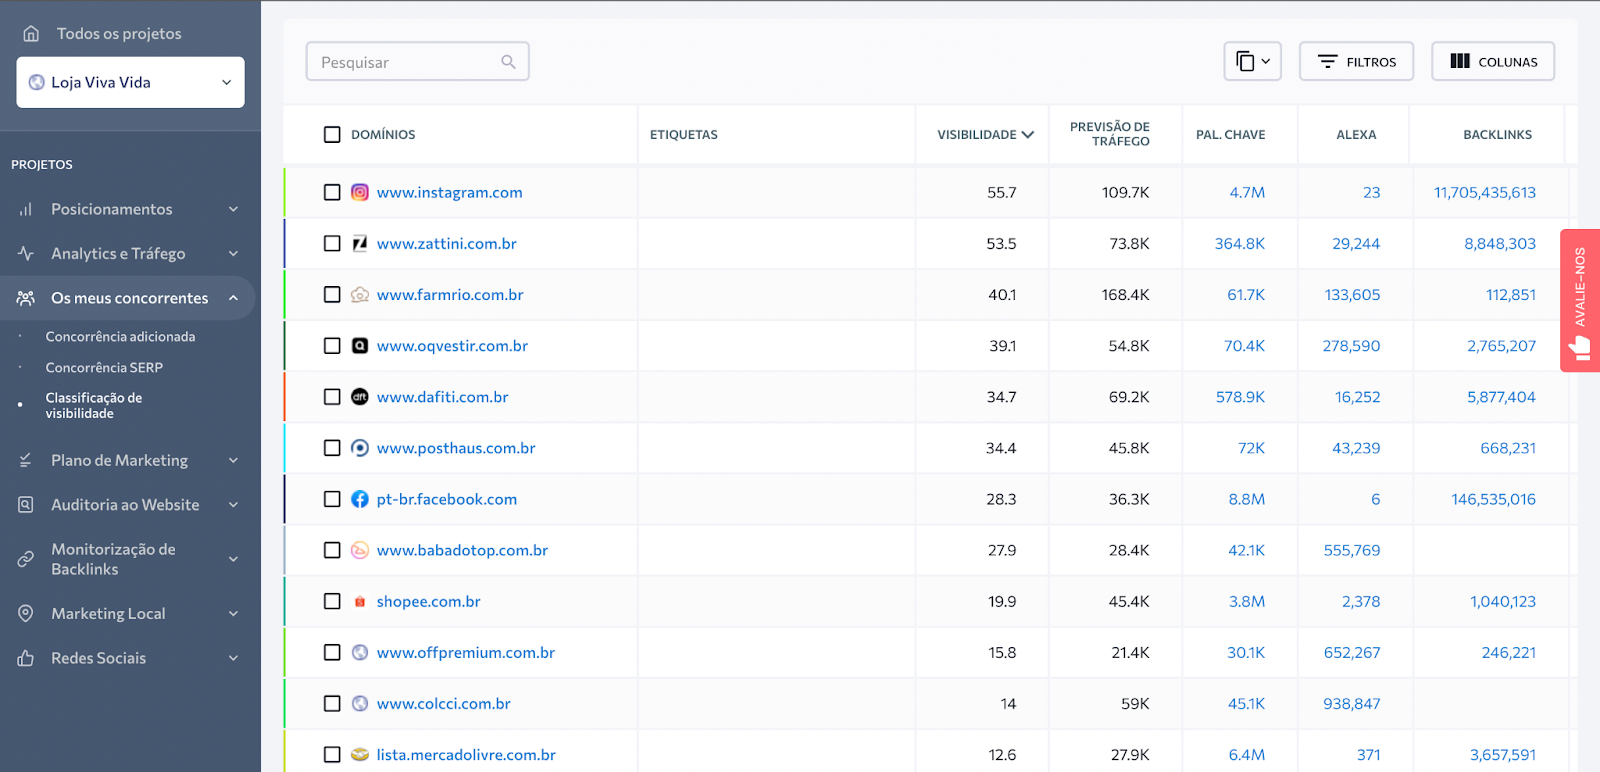The width and height of the screenshot is (1600, 772).
Task: Check the www.zattini.com.br row checkbox
Action: [332, 243]
